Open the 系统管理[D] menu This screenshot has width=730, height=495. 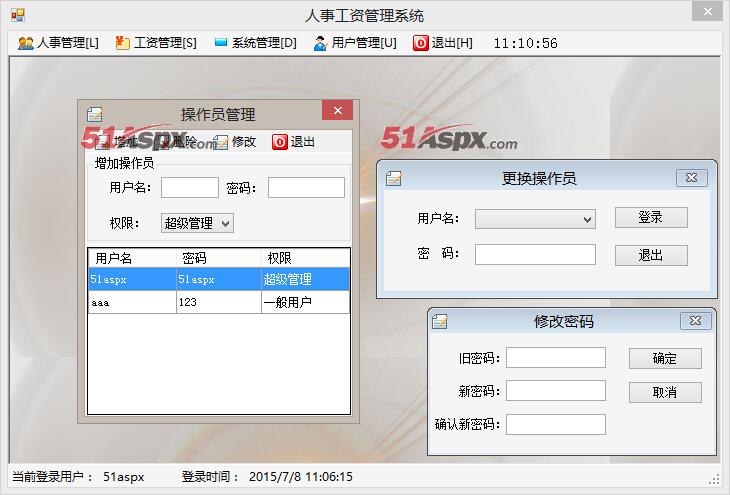click(255, 43)
